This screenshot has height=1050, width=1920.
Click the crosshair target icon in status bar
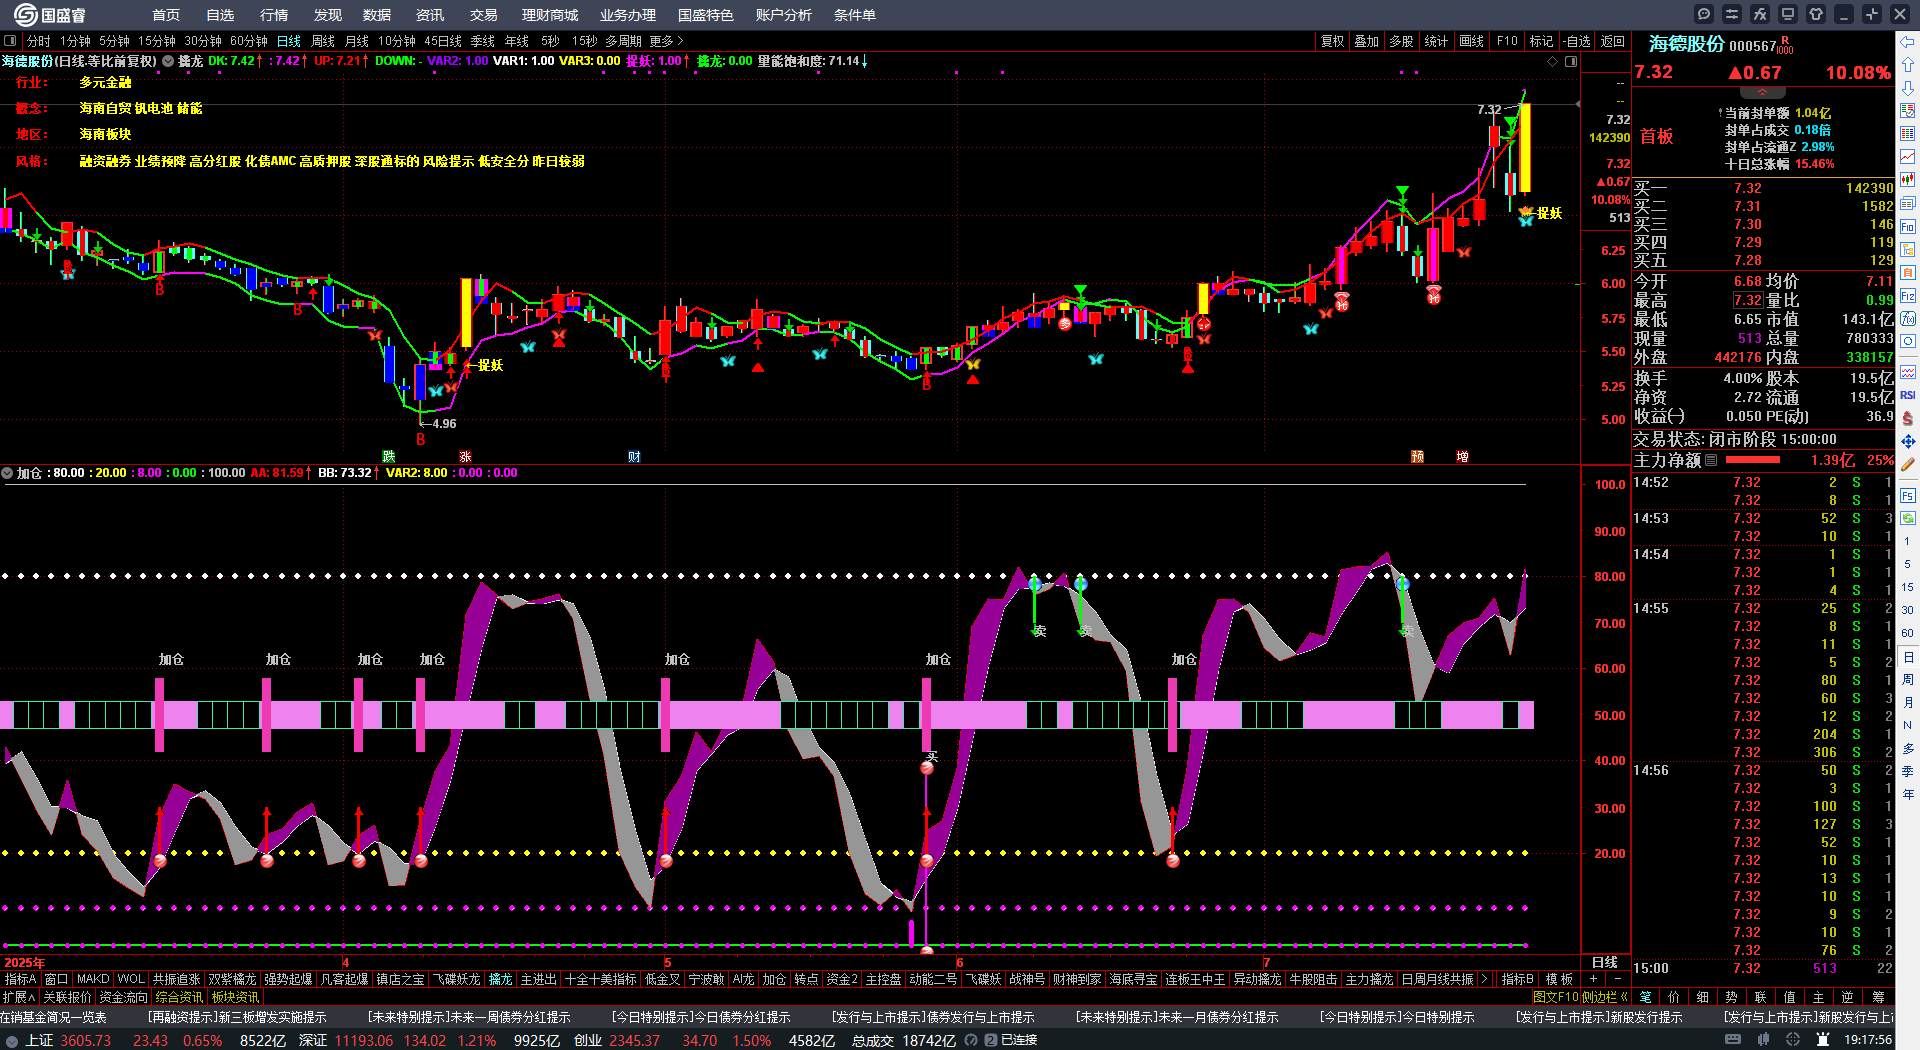[x=1793, y=1040]
